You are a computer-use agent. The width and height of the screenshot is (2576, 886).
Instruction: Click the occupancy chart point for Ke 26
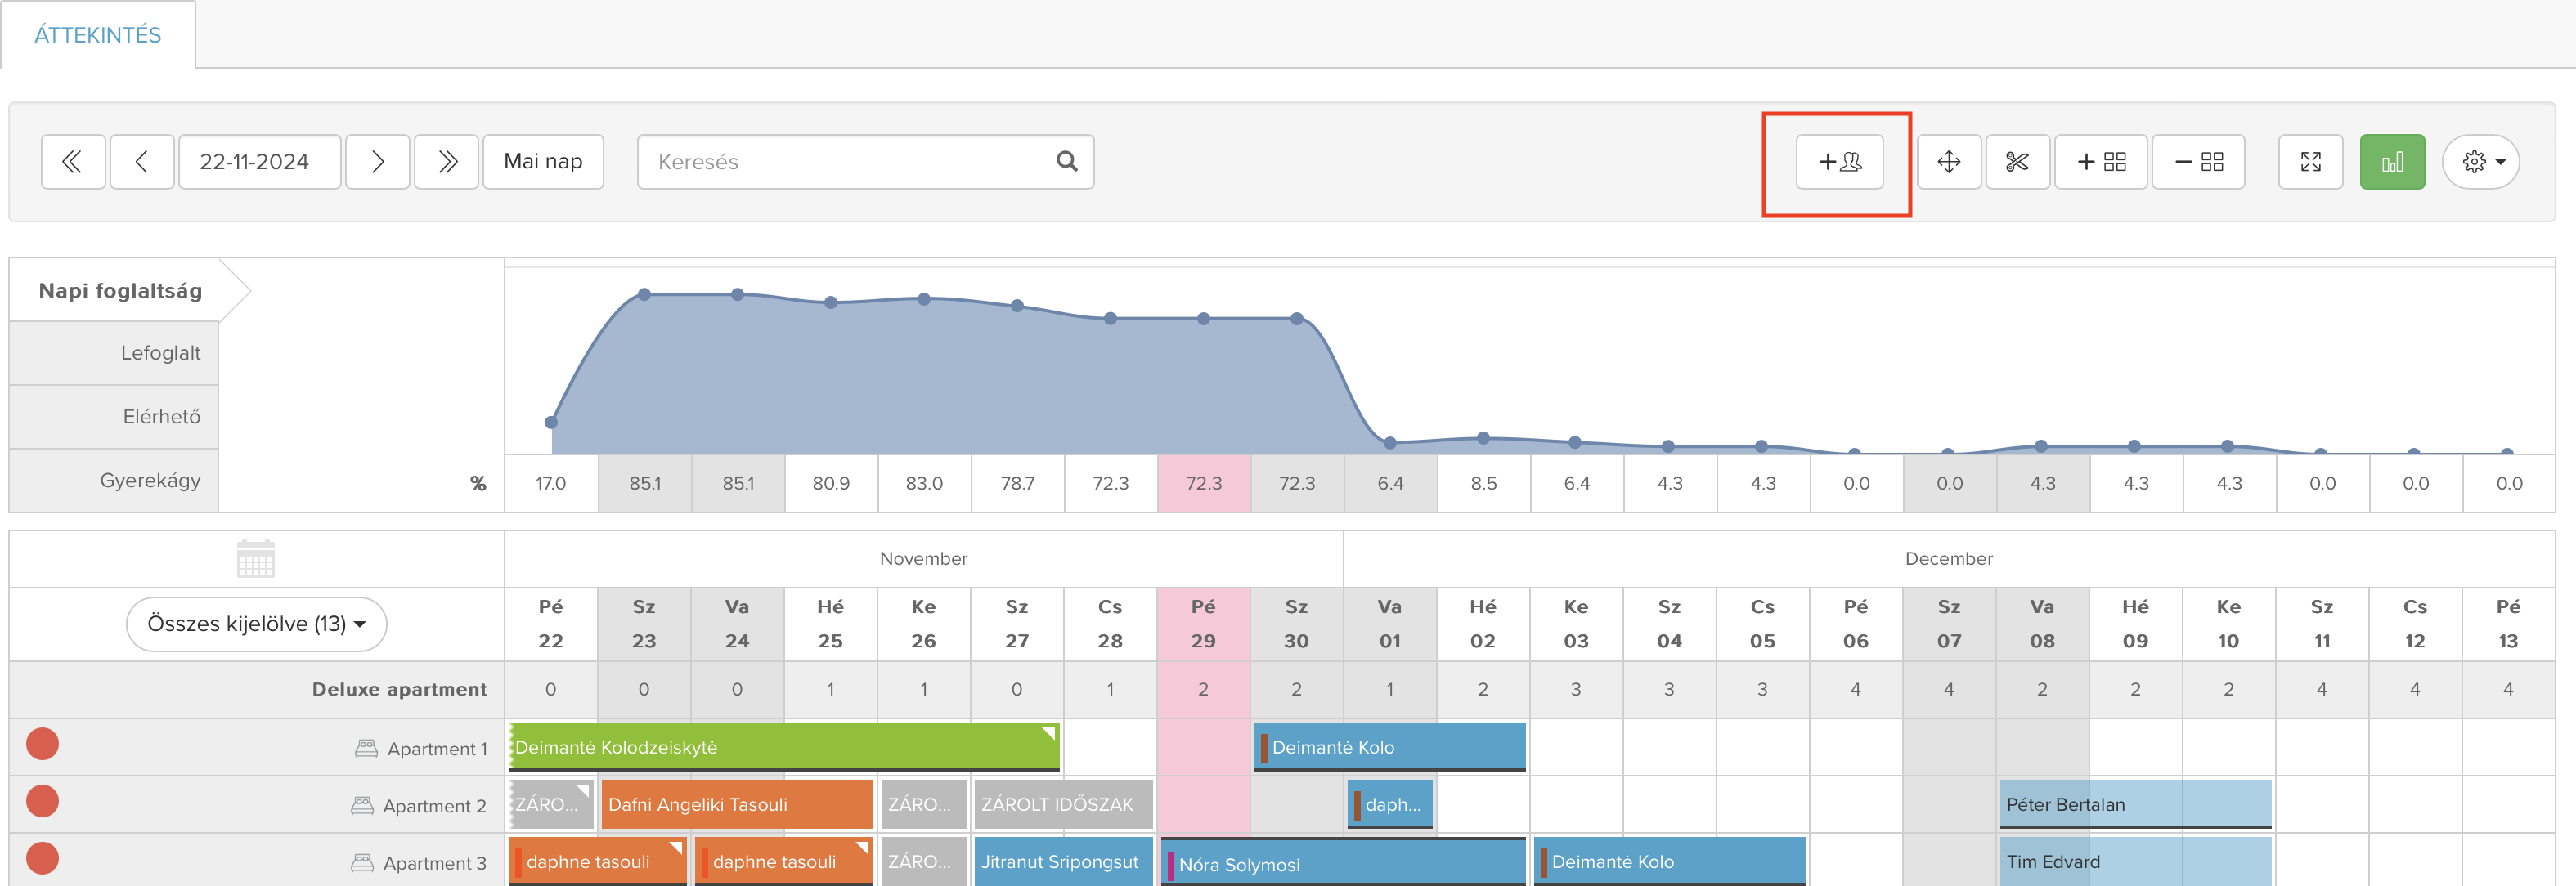pyautogui.click(x=924, y=299)
